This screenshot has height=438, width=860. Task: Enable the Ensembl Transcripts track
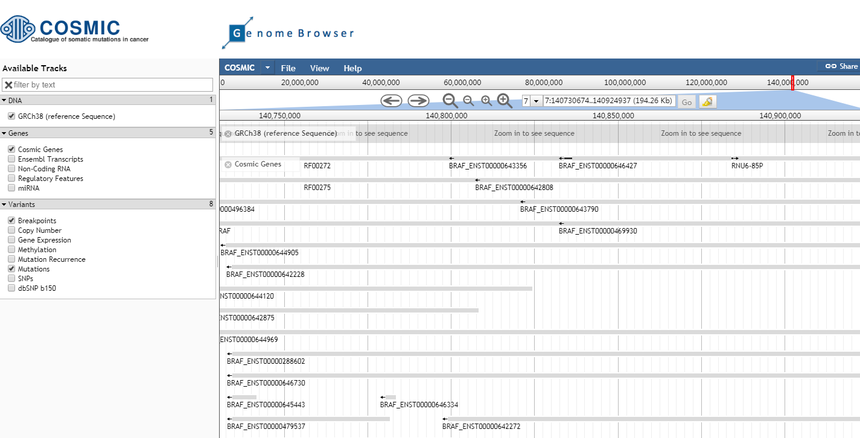[x=11, y=158]
